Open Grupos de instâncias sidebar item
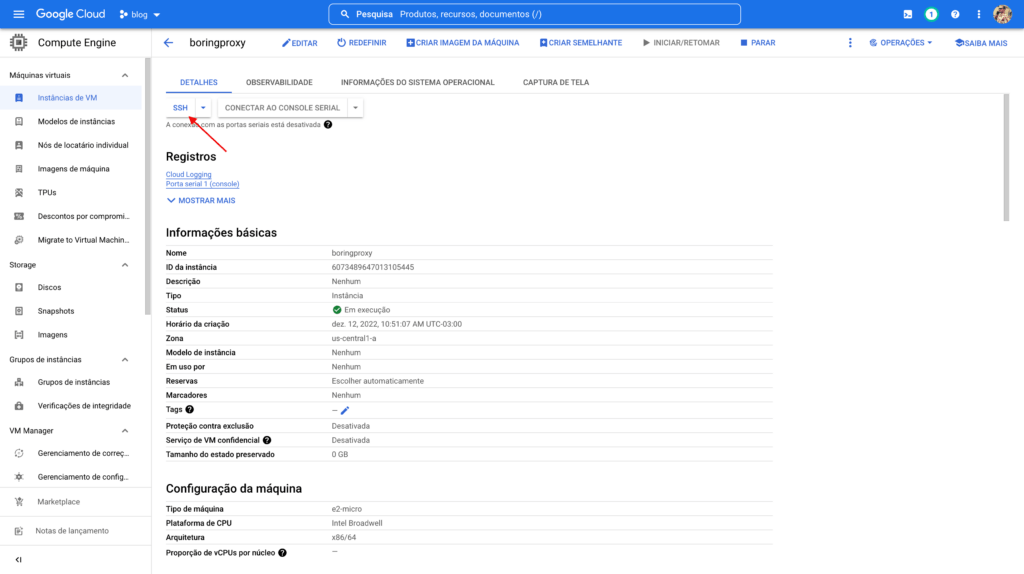This screenshot has width=1024, height=574. (x=71, y=382)
